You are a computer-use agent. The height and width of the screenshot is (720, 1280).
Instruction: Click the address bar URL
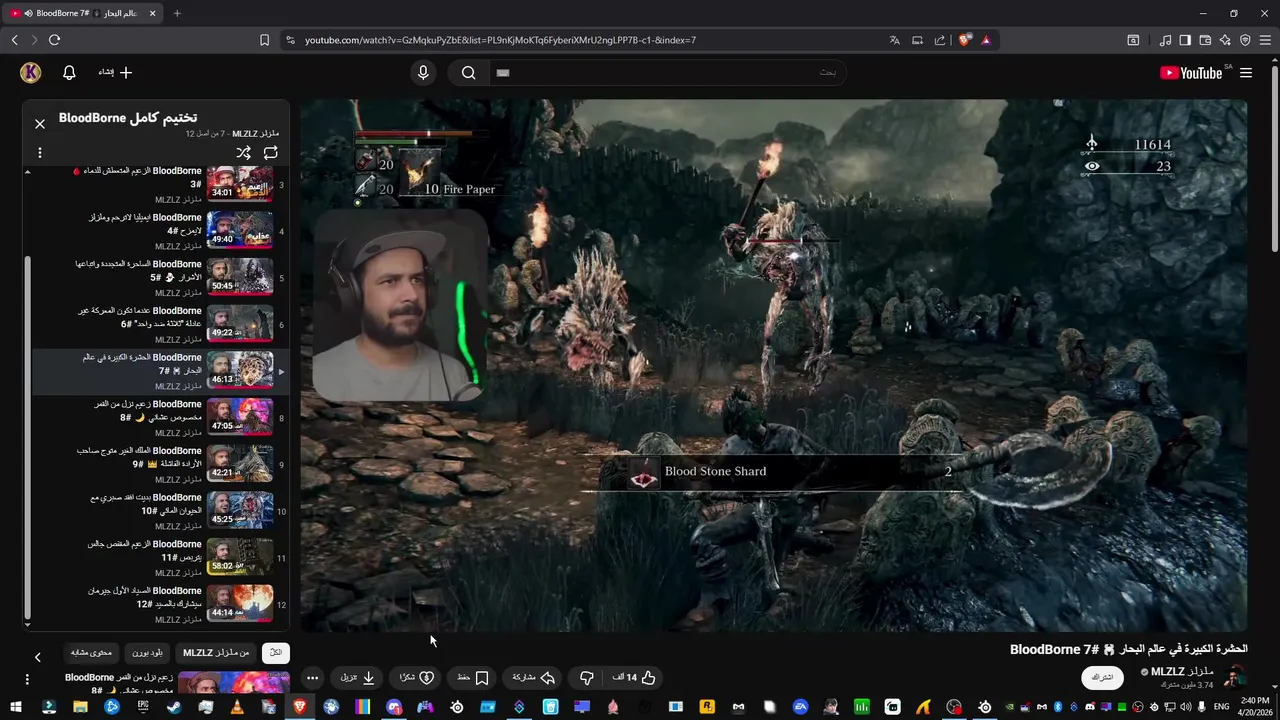click(x=500, y=40)
